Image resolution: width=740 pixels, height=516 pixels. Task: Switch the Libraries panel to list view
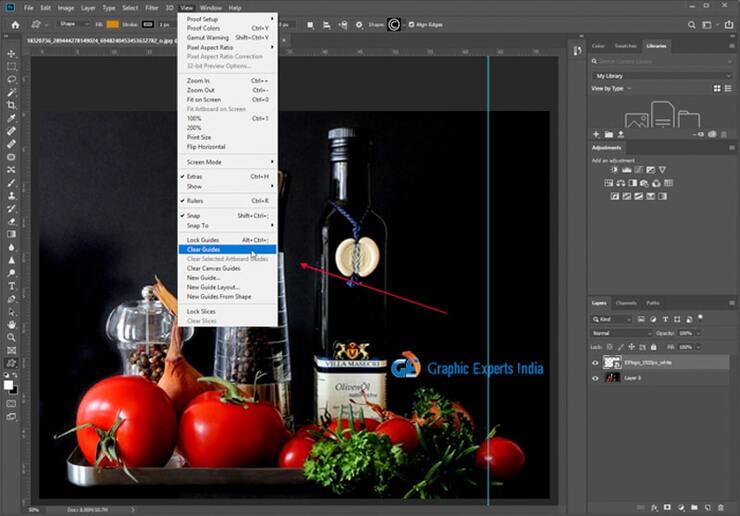pos(729,88)
